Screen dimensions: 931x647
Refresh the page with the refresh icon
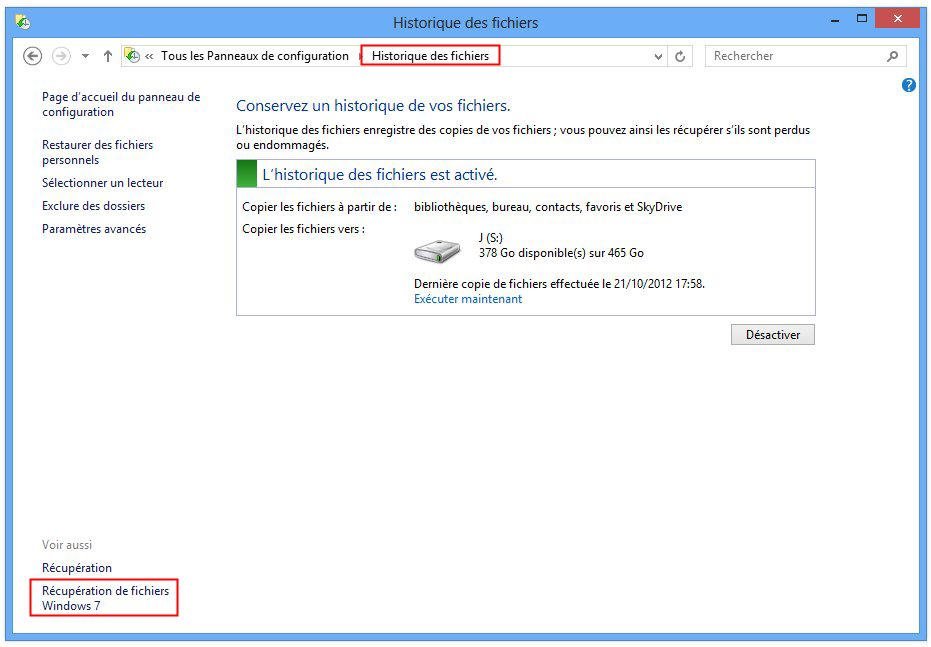click(x=680, y=56)
